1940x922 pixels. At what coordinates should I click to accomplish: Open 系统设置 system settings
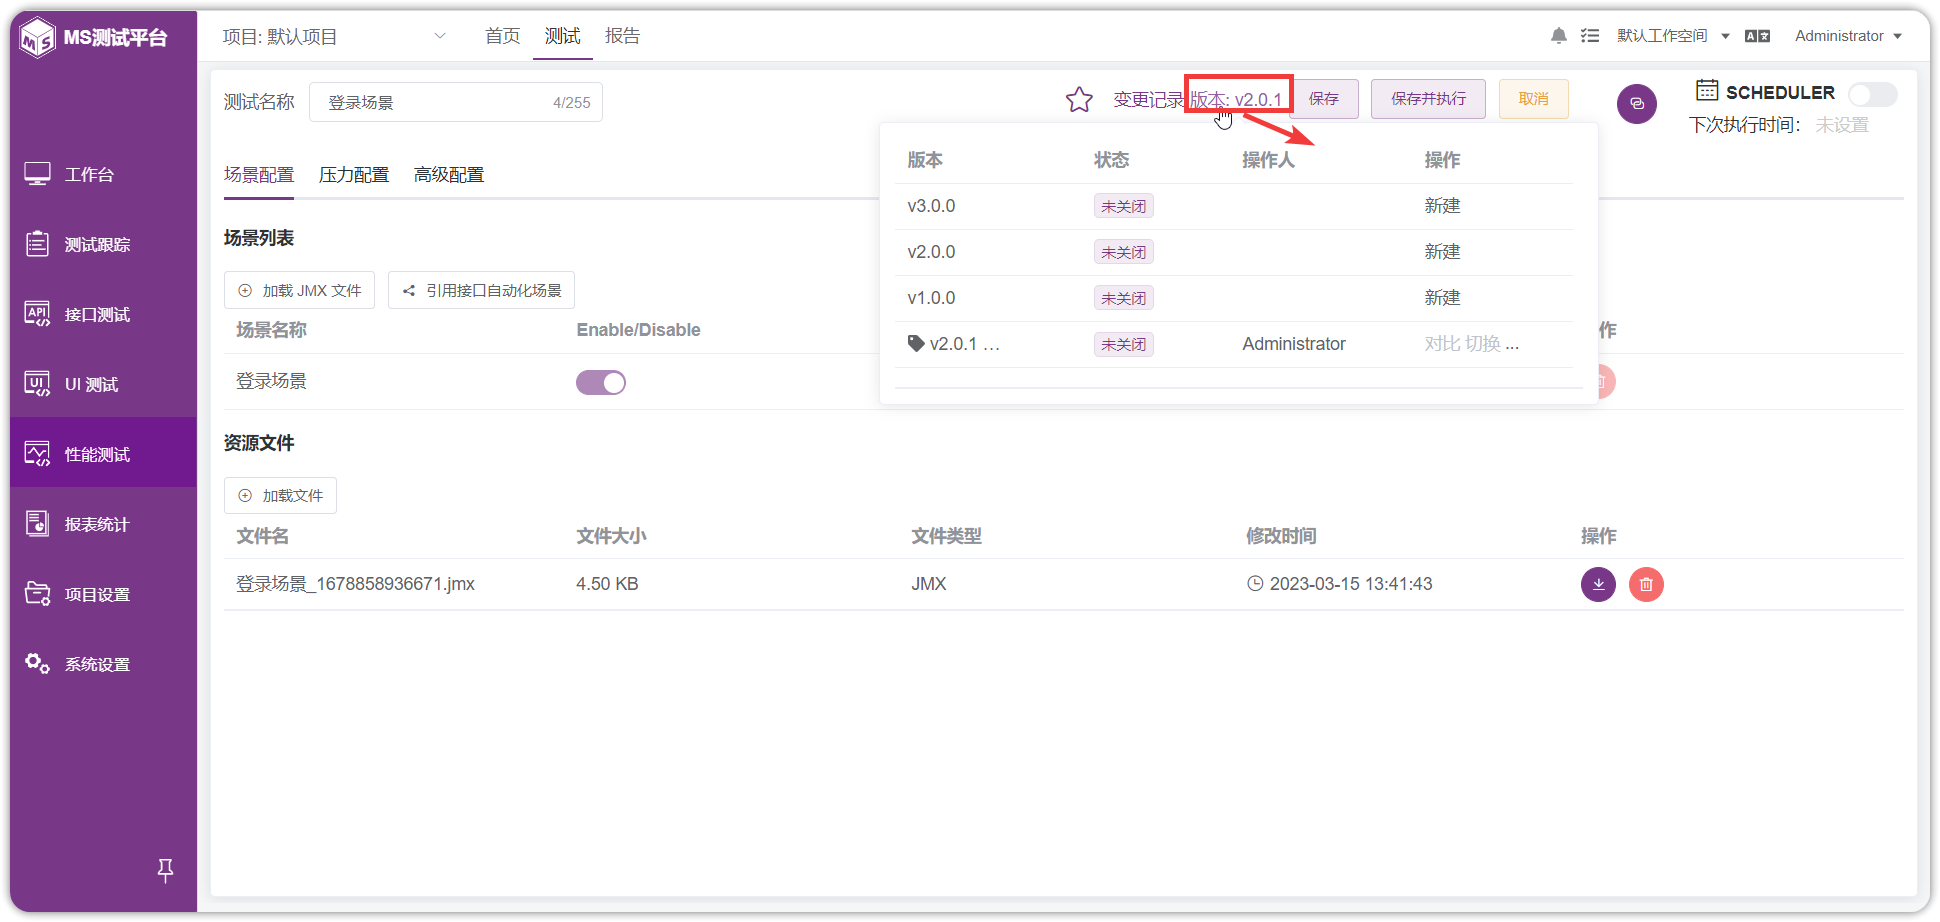tap(103, 664)
